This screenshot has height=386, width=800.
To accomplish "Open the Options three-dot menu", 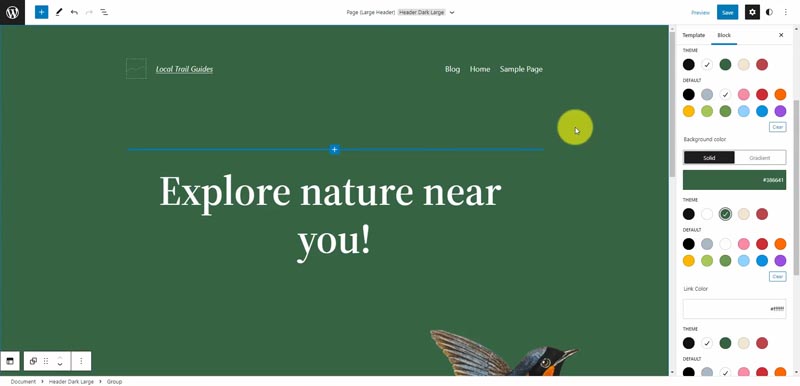I will 786,12.
